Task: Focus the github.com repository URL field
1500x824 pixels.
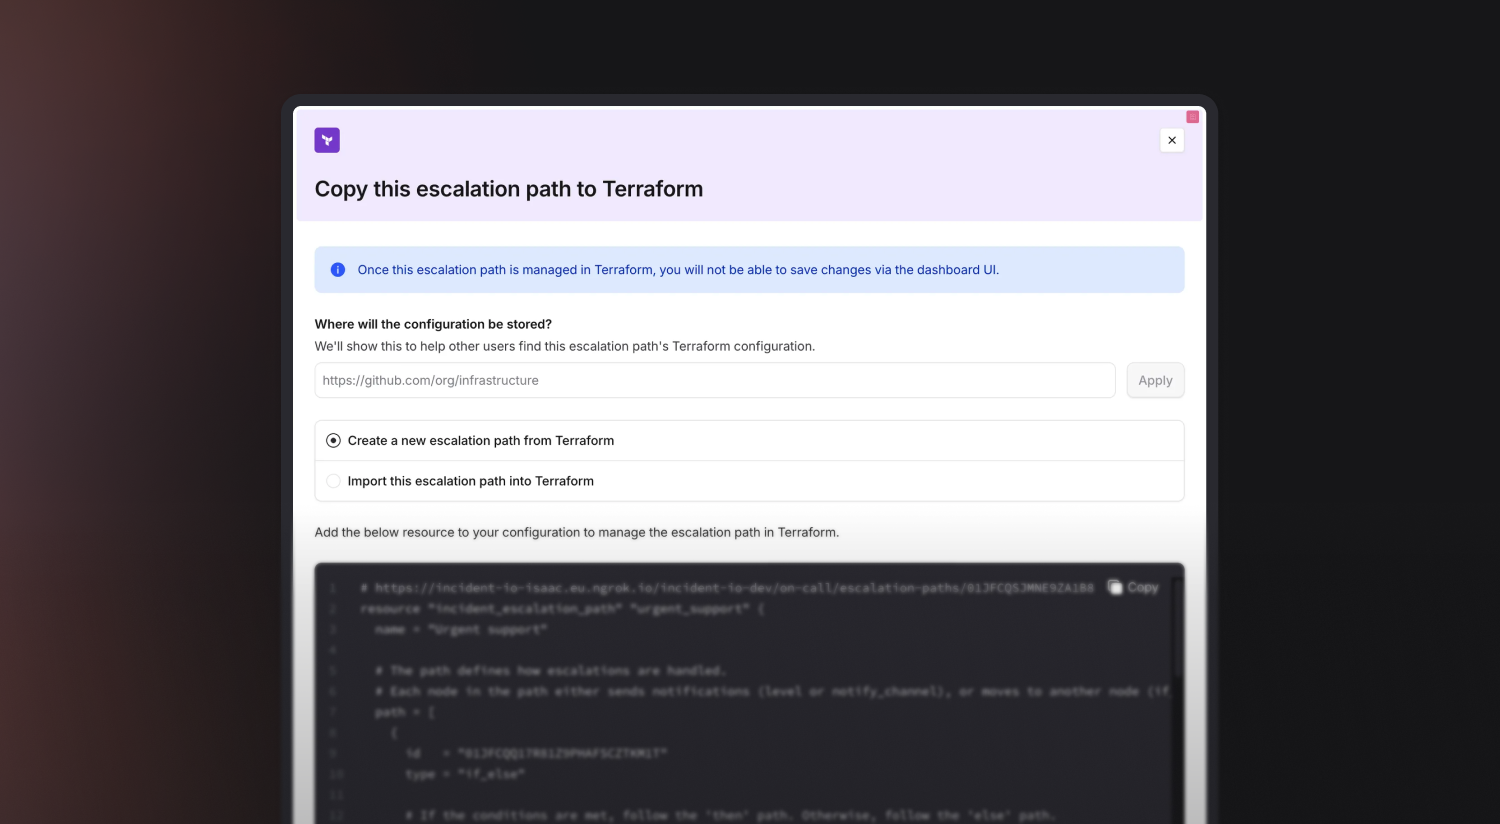Action: (715, 380)
